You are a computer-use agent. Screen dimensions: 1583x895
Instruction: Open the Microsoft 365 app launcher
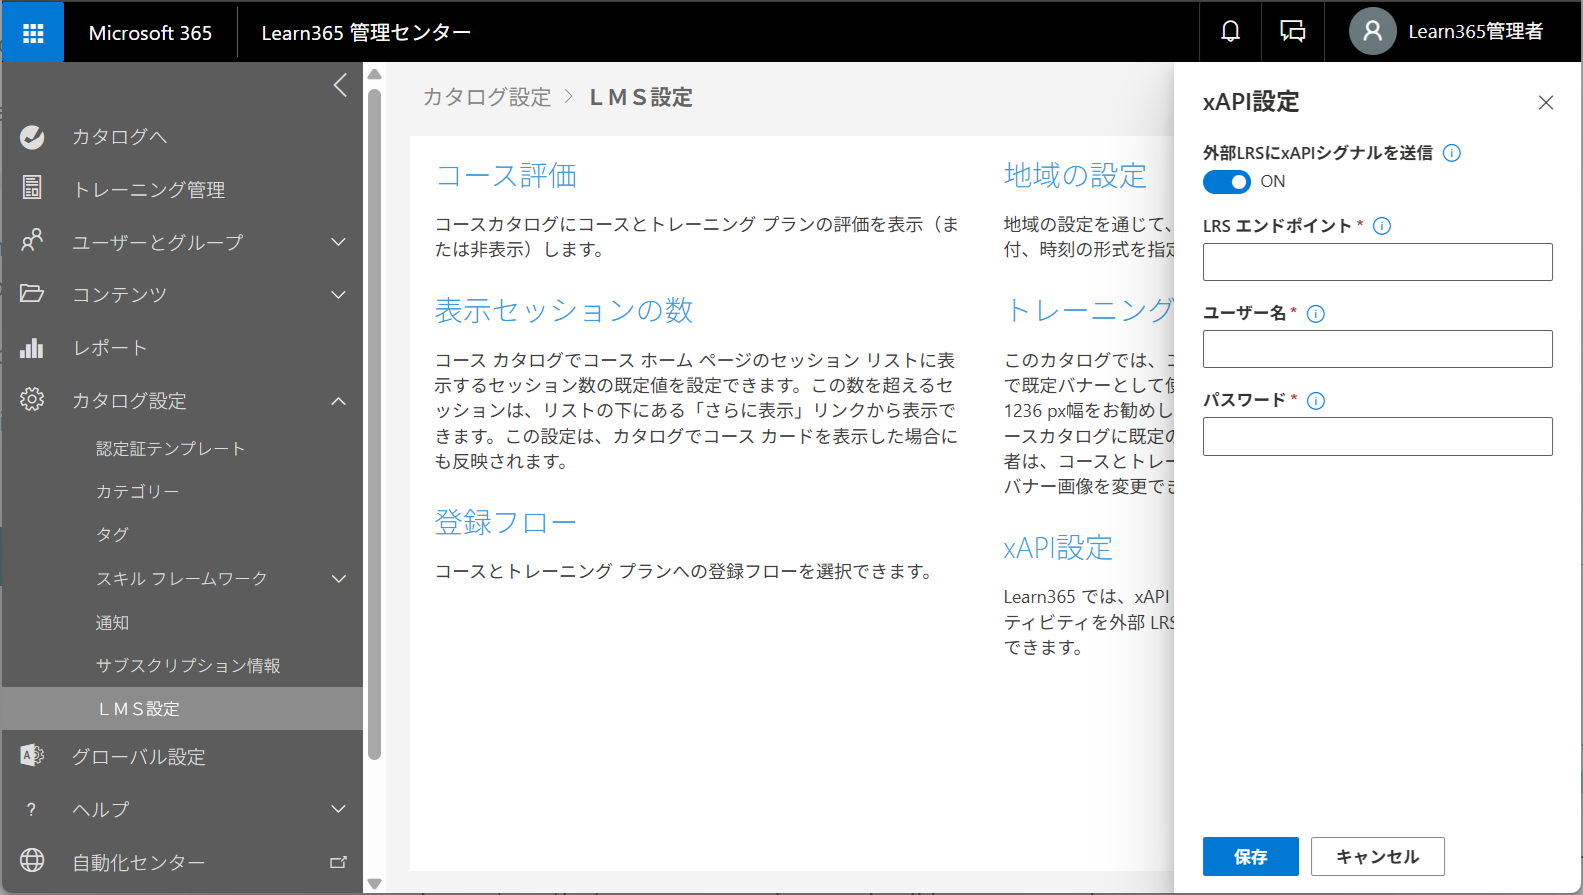[33, 33]
